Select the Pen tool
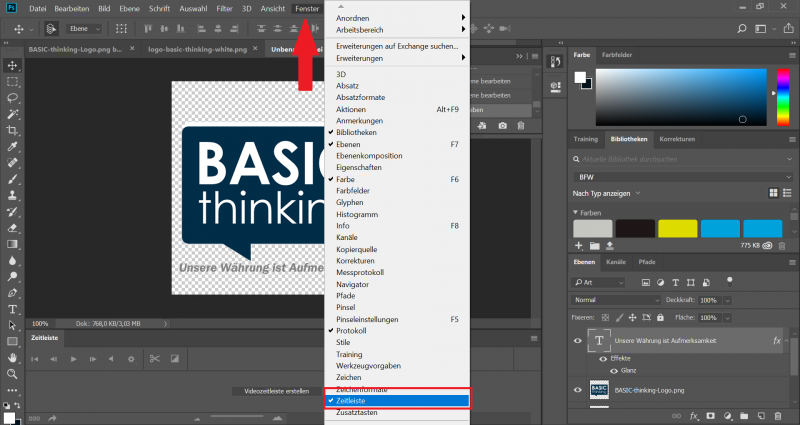The width and height of the screenshot is (800, 425). click(12, 293)
